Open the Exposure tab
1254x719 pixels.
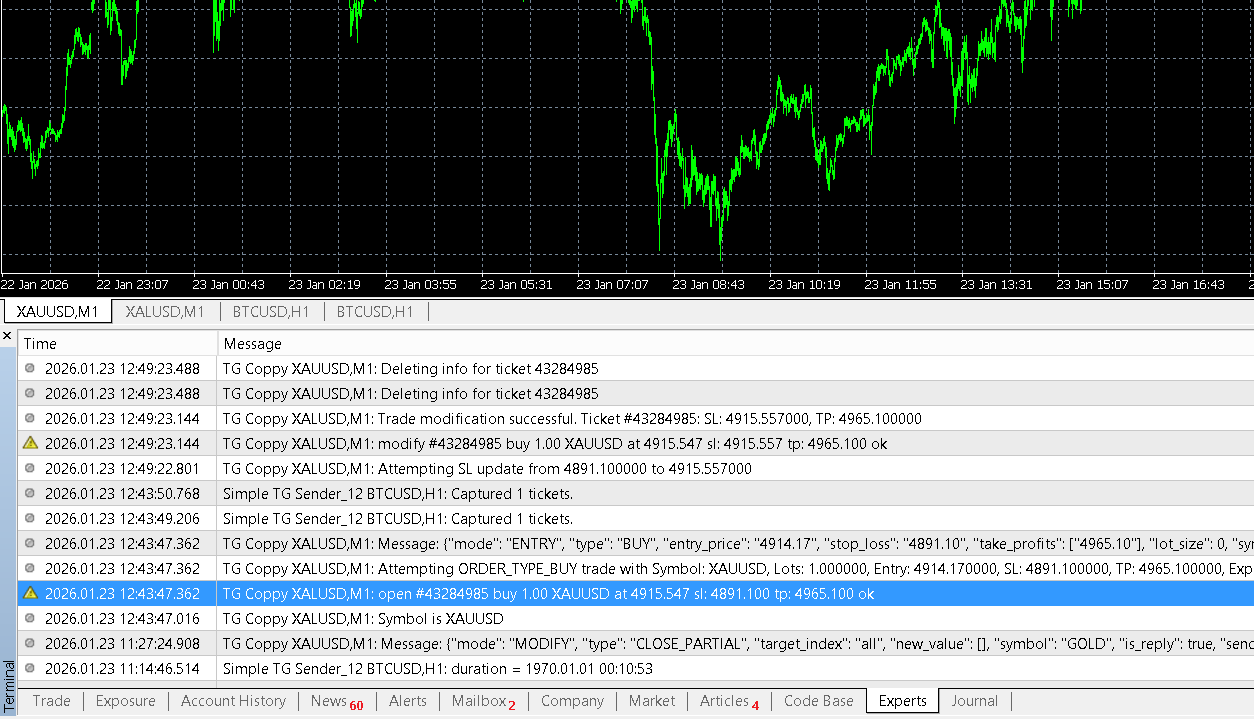[126, 701]
